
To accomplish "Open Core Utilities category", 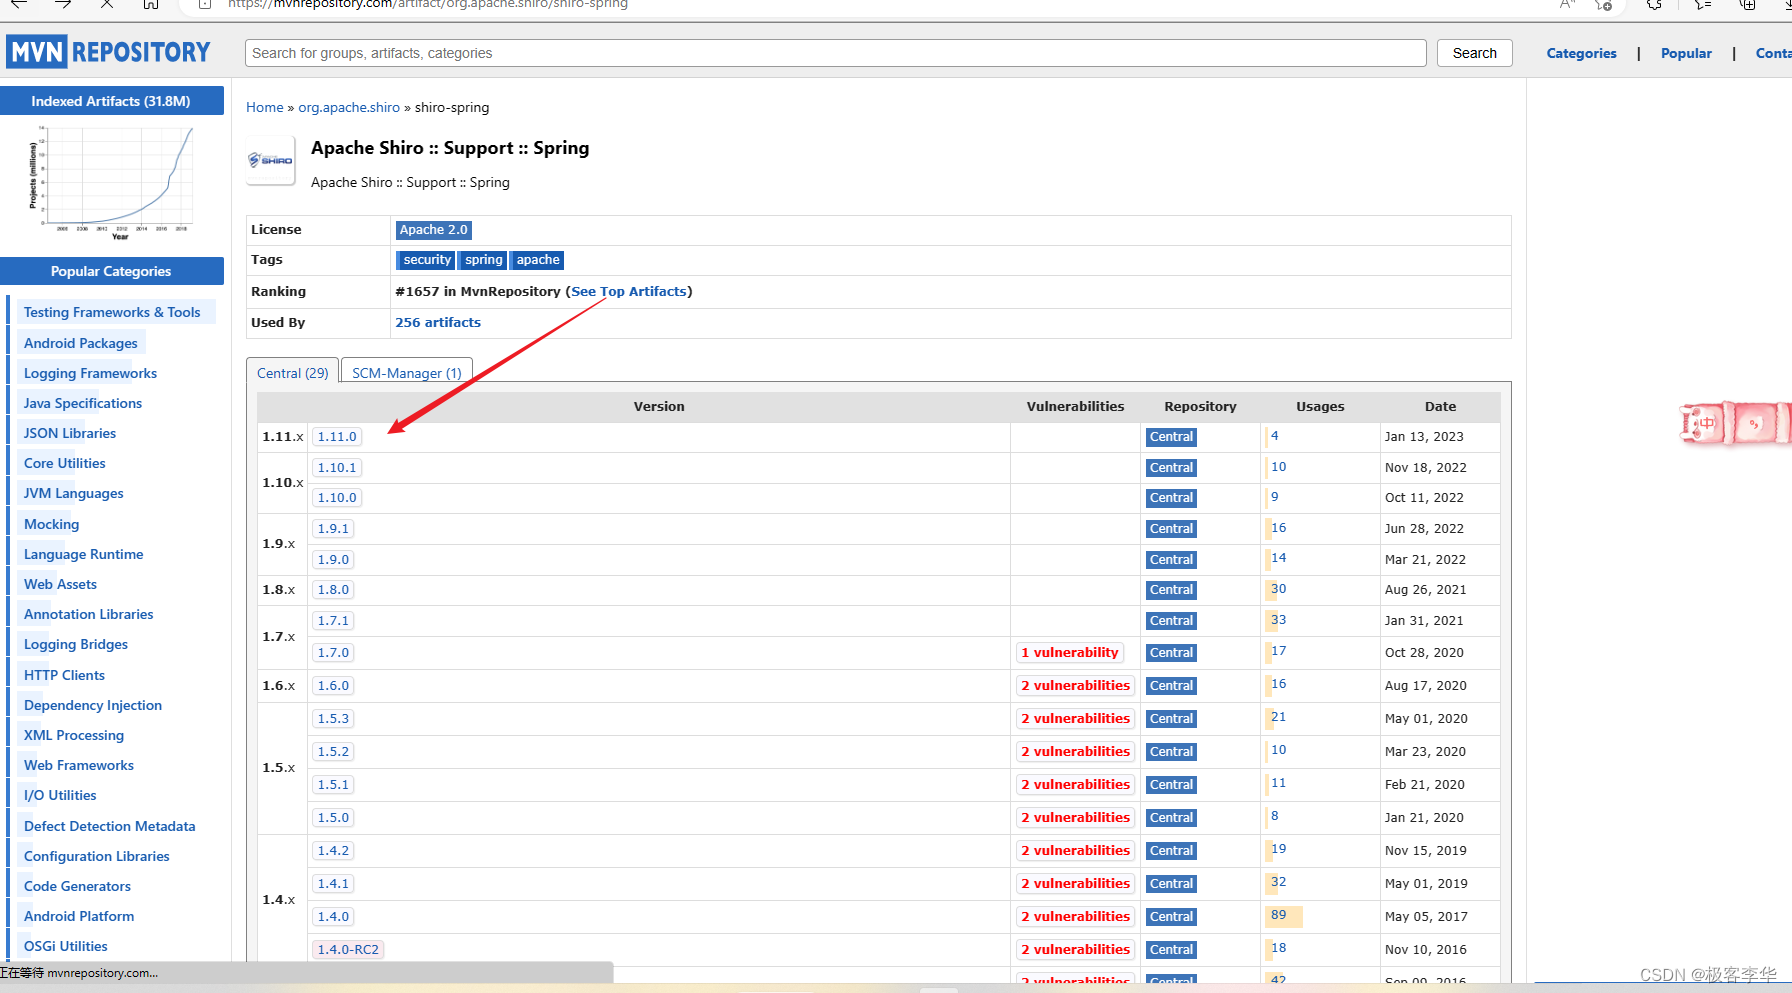I will [x=65, y=463].
